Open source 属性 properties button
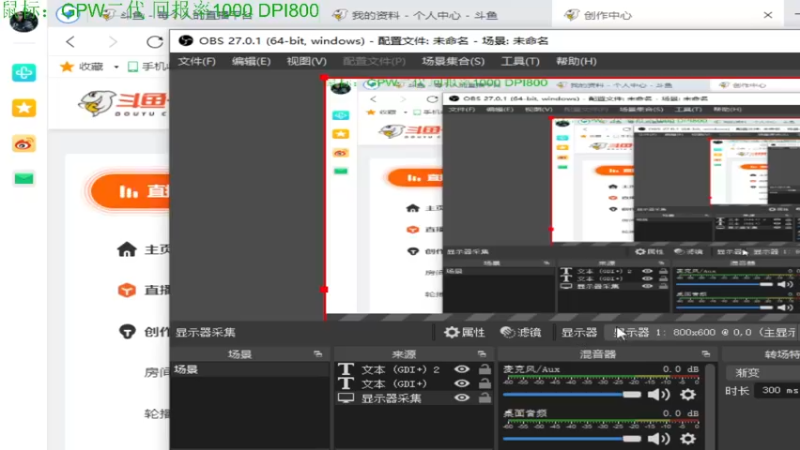800x450 pixels. pos(464,333)
